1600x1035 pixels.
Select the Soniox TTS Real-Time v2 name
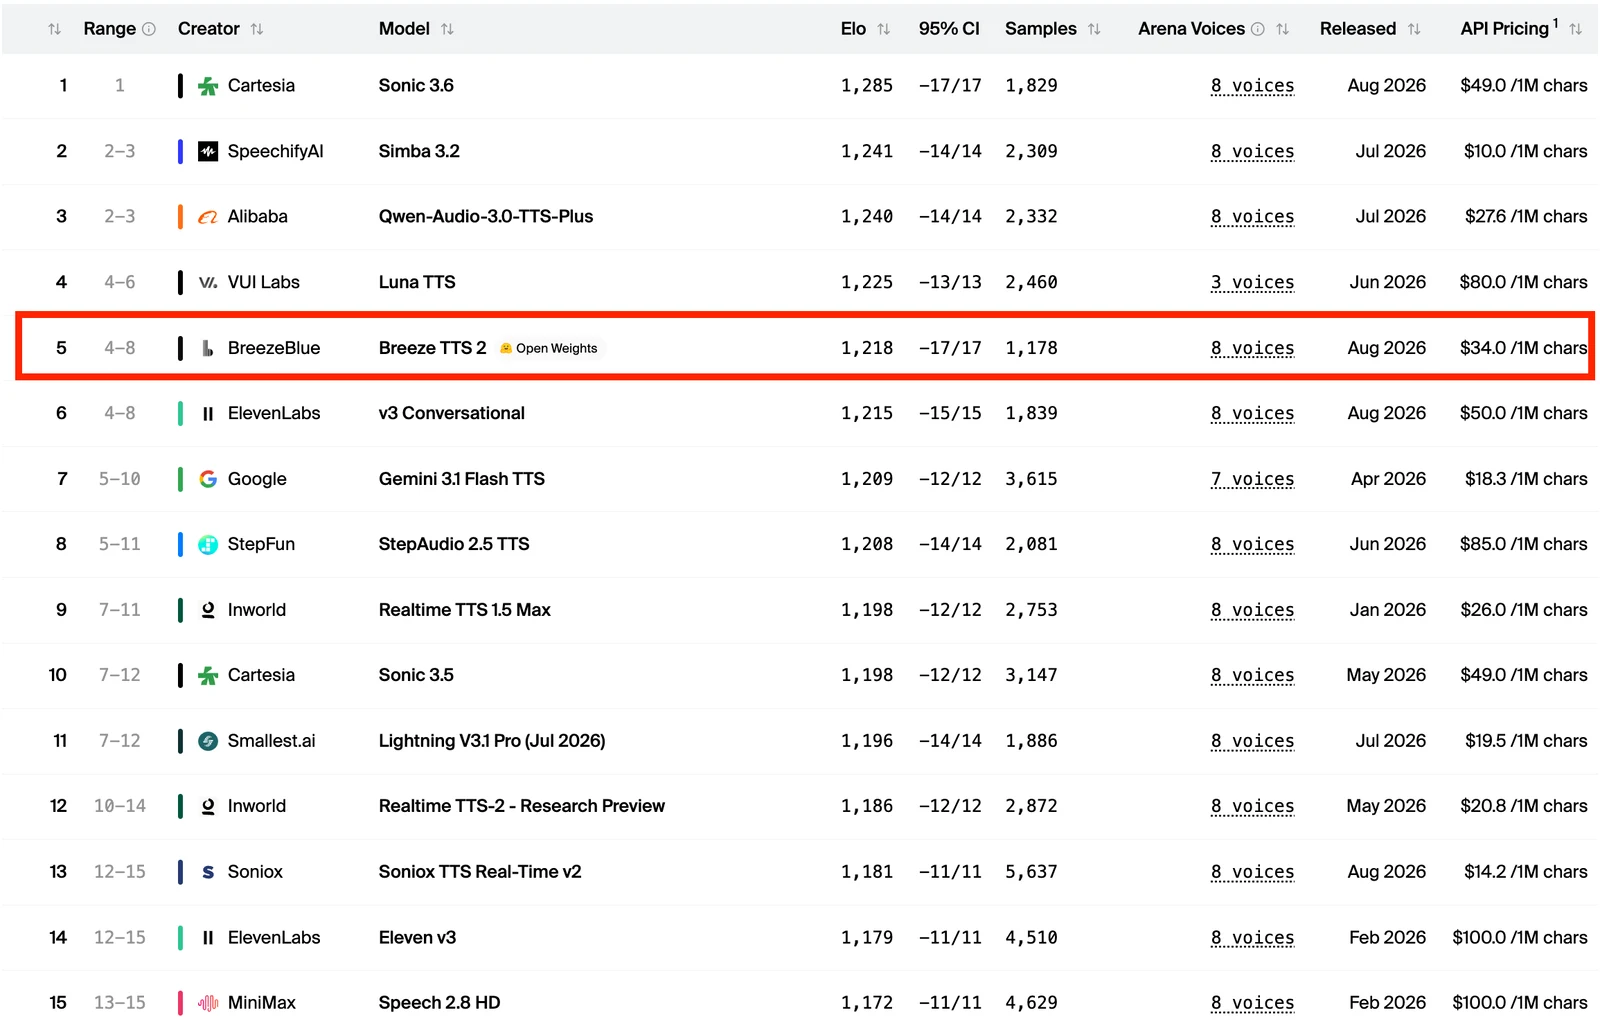coord(480,872)
